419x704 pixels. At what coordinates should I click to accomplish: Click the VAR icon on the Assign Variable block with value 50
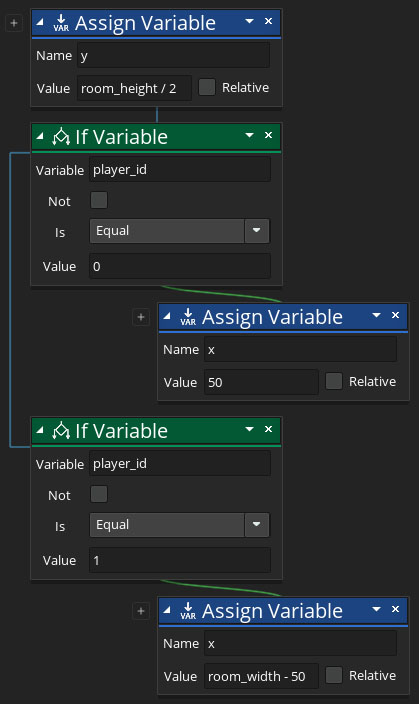[188, 317]
